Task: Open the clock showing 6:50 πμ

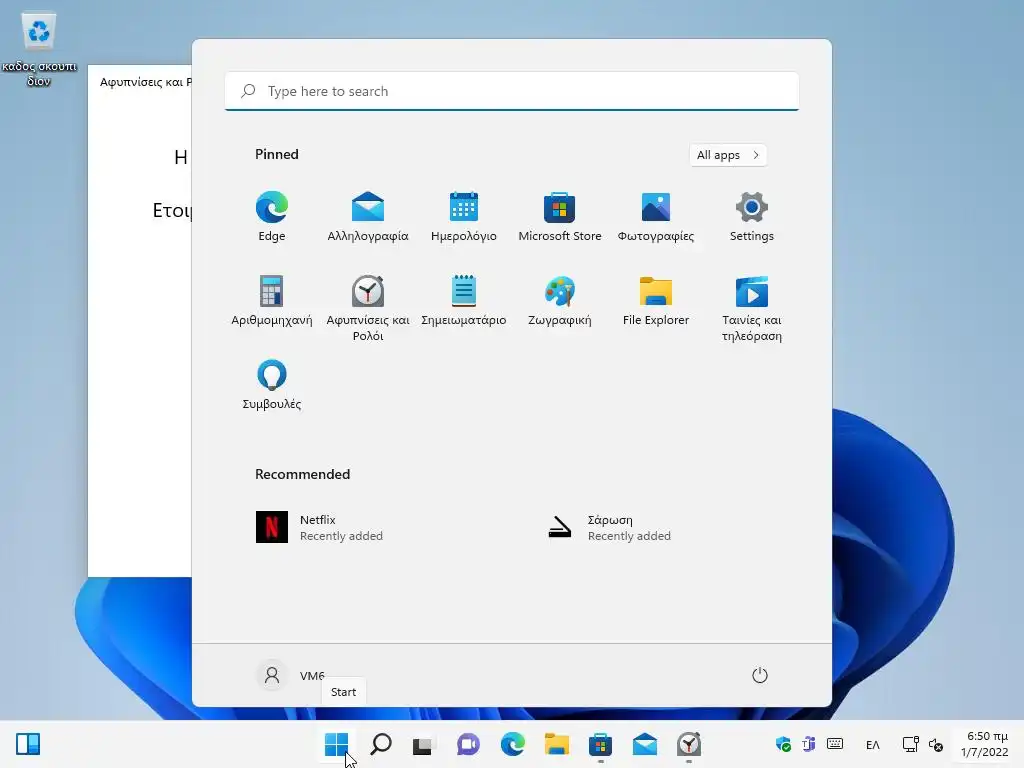Action: point(985,744)
